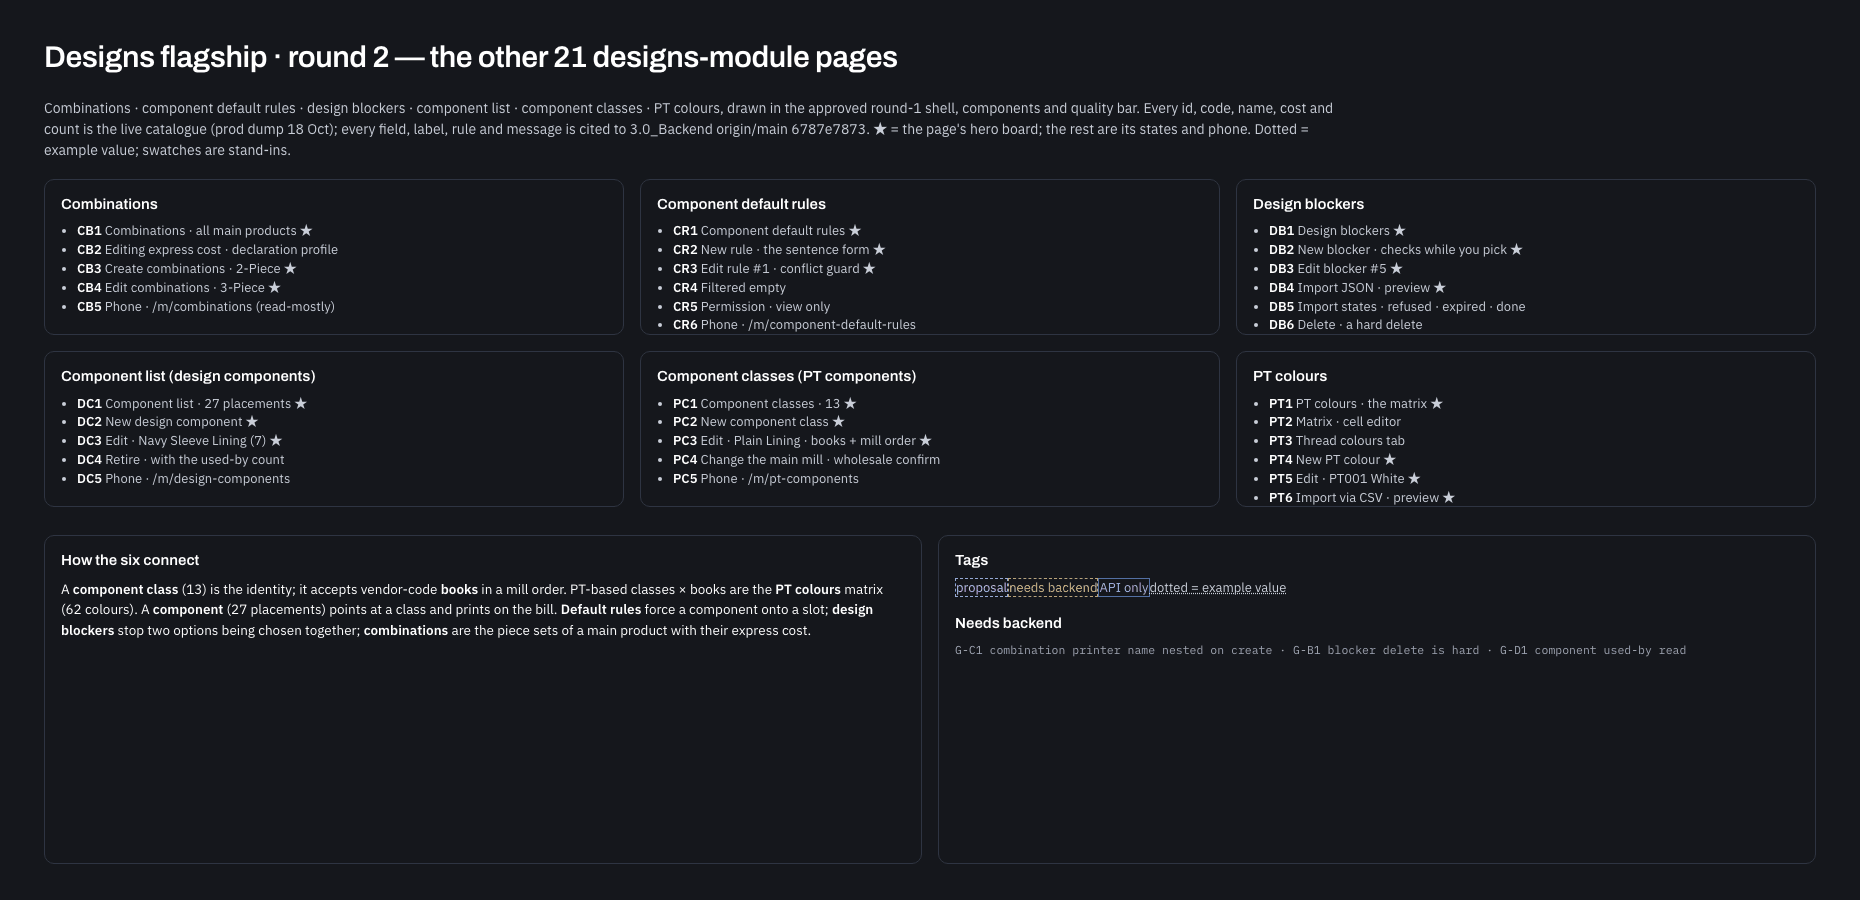This screenshot has width=1860, height=900.
Task: Click the 'Design blockers' card heading
Action: 1308,204
